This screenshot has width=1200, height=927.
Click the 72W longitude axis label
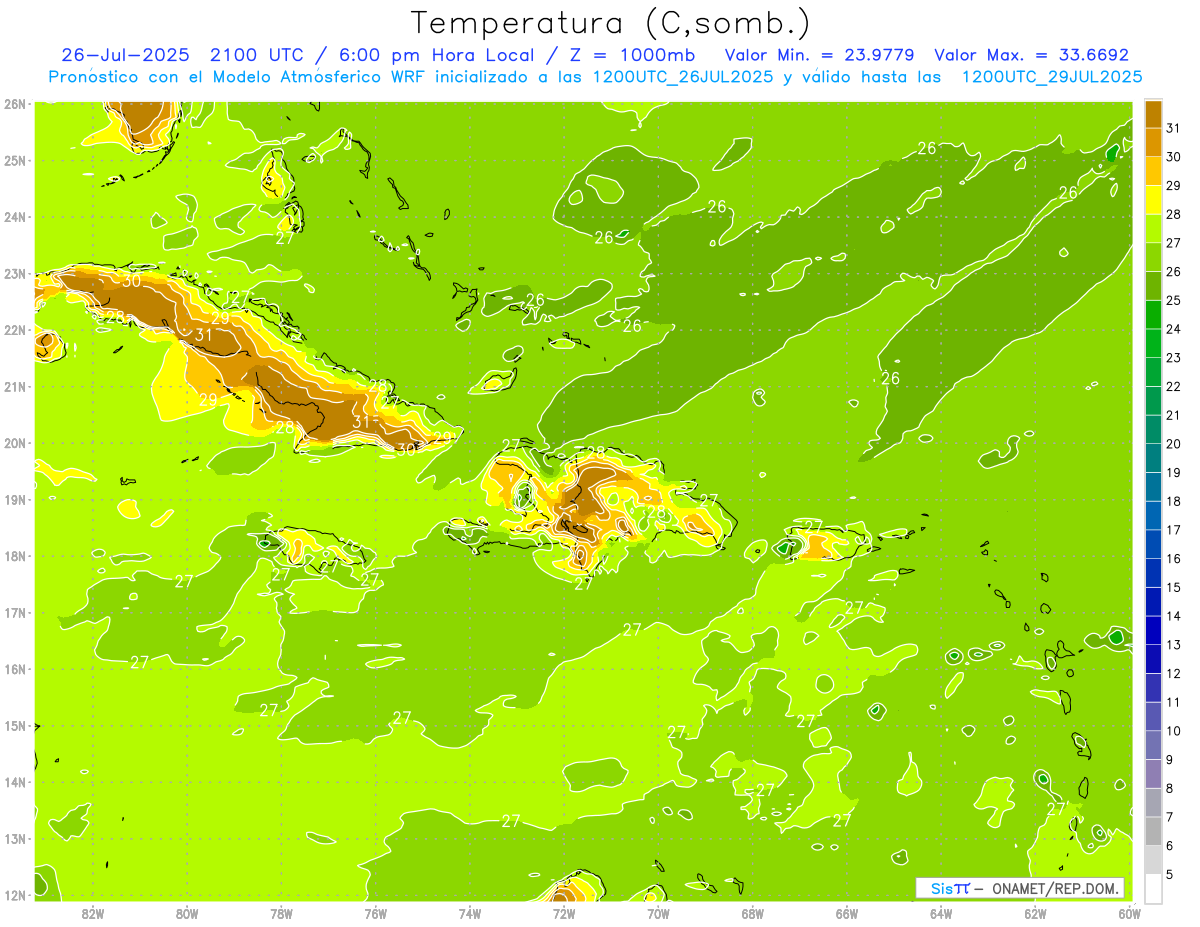(564, 913)
